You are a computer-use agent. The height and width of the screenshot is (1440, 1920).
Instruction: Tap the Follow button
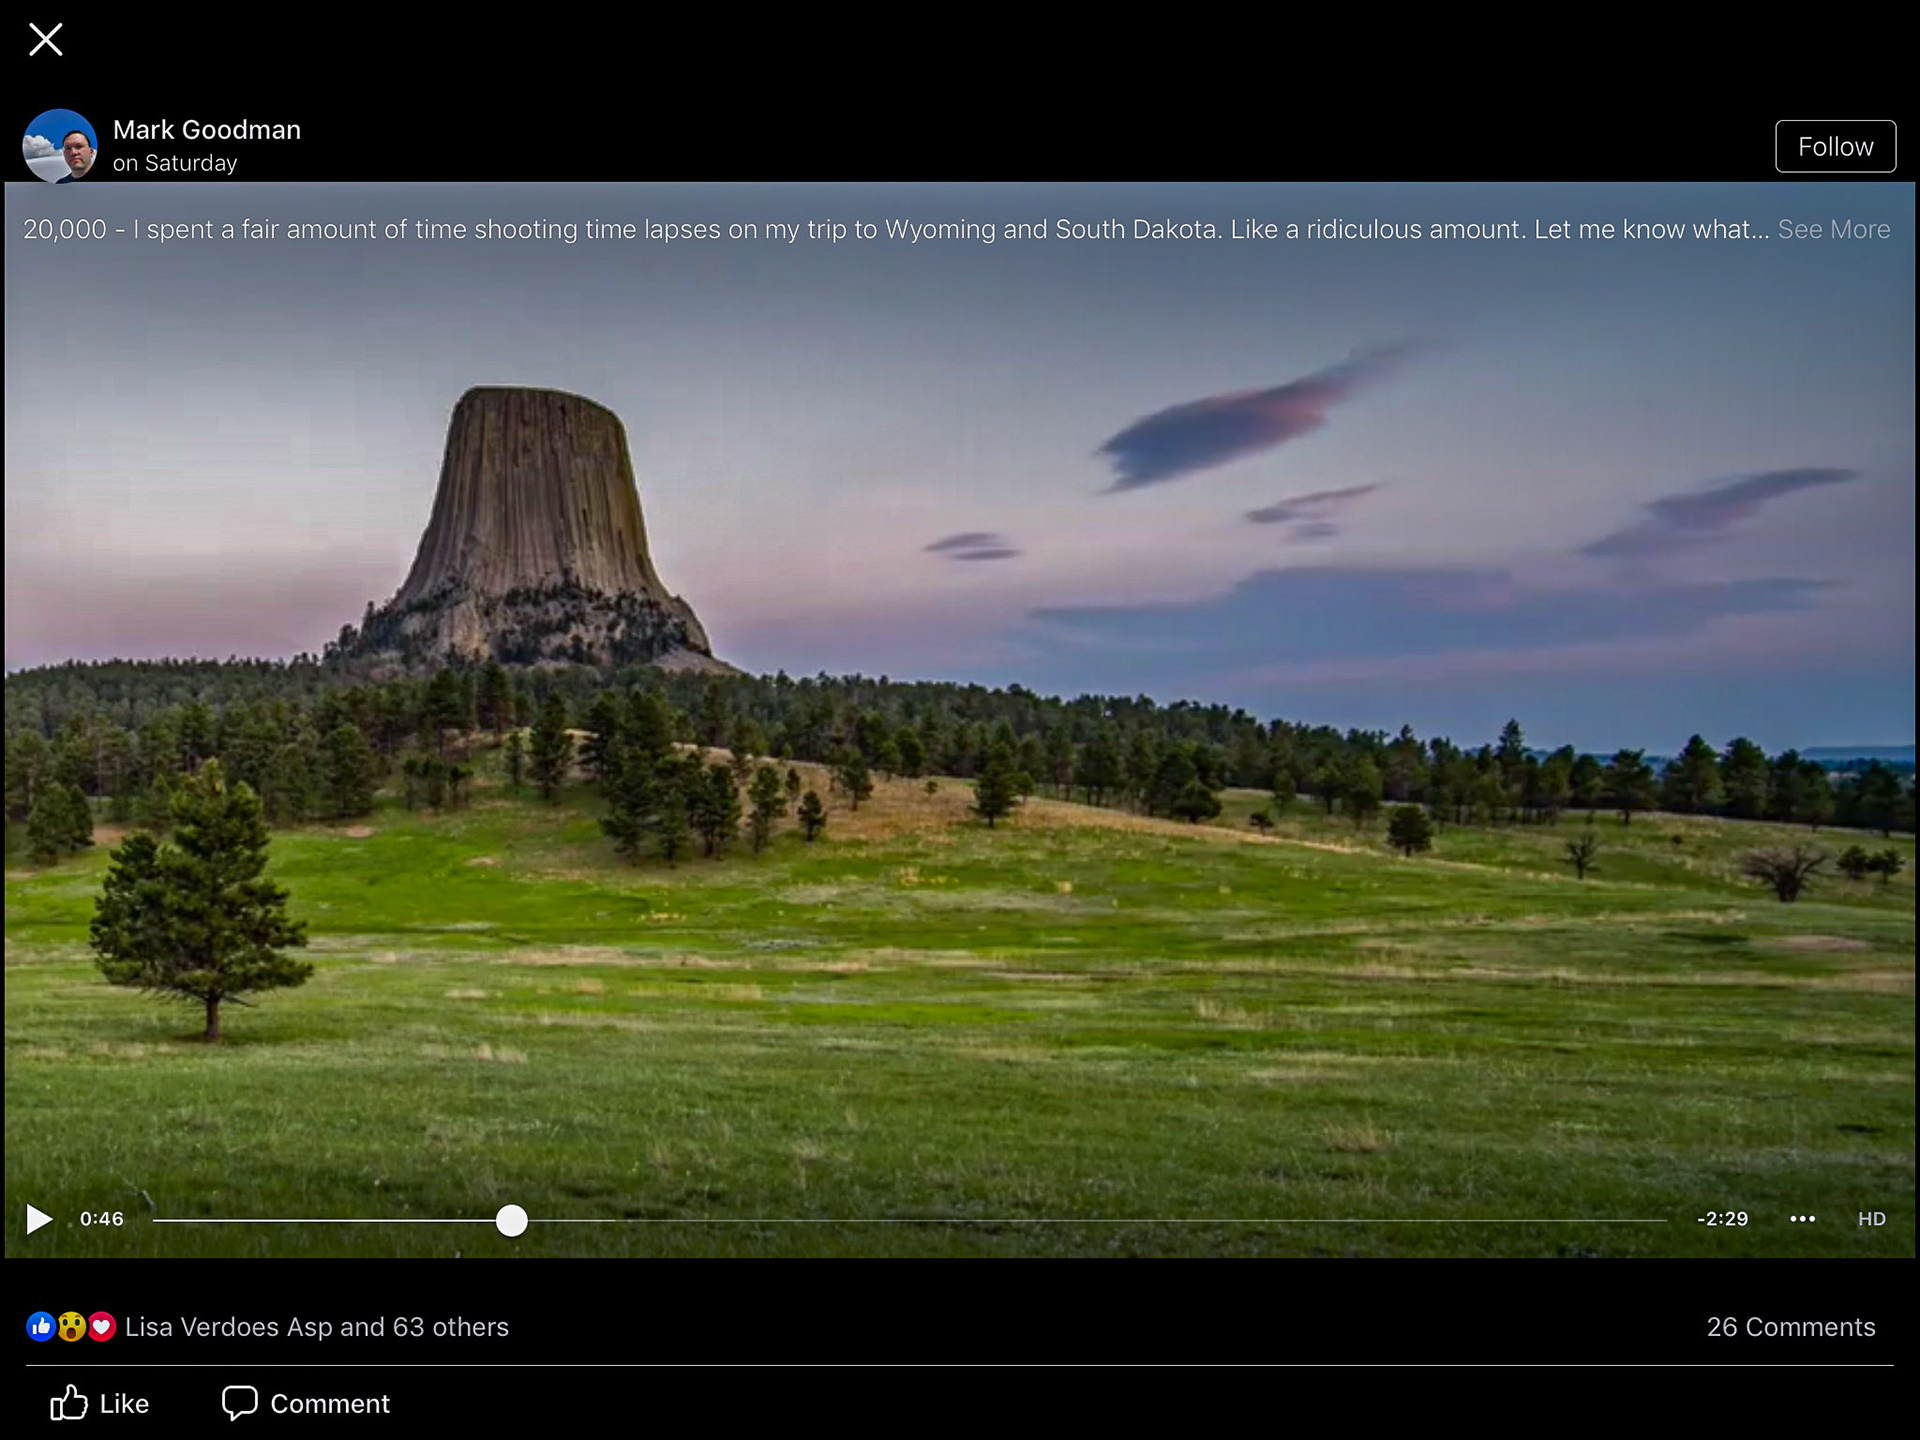[x=1835, y=147]
